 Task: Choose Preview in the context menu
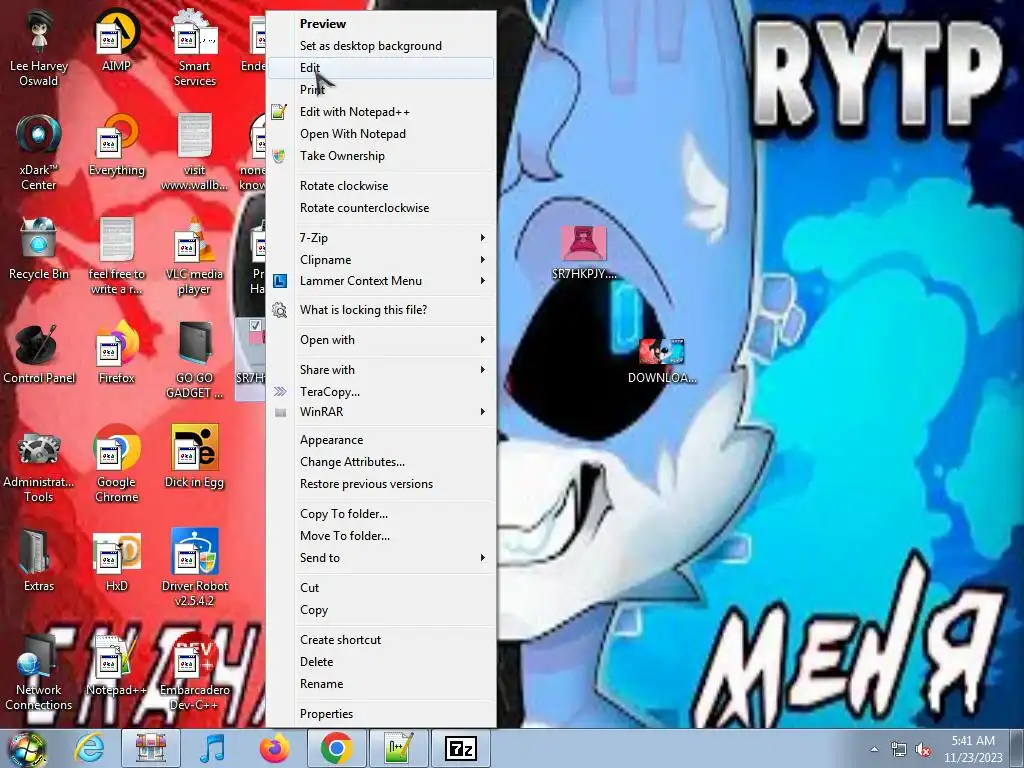pos(381,24)
